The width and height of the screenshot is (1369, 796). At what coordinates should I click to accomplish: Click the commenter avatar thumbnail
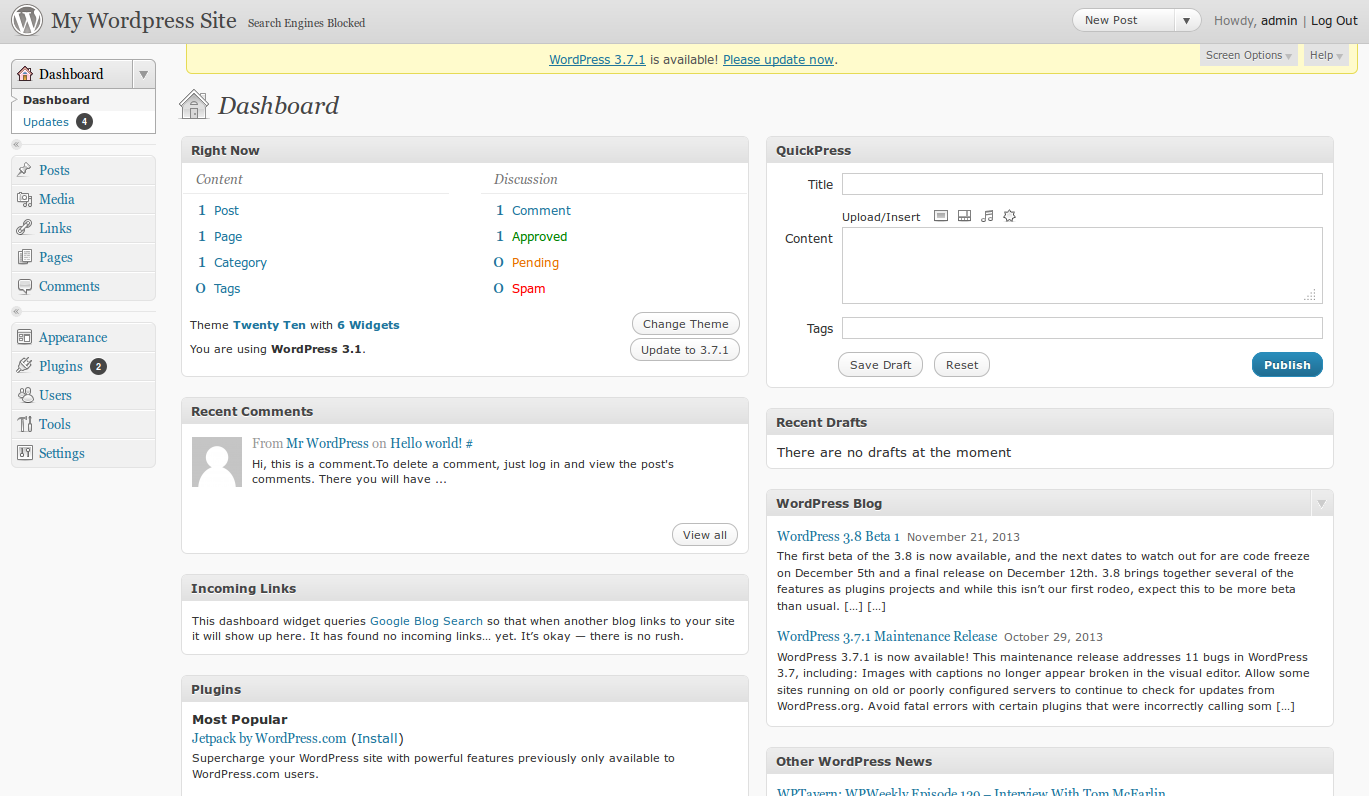click(x=217, y=462)
